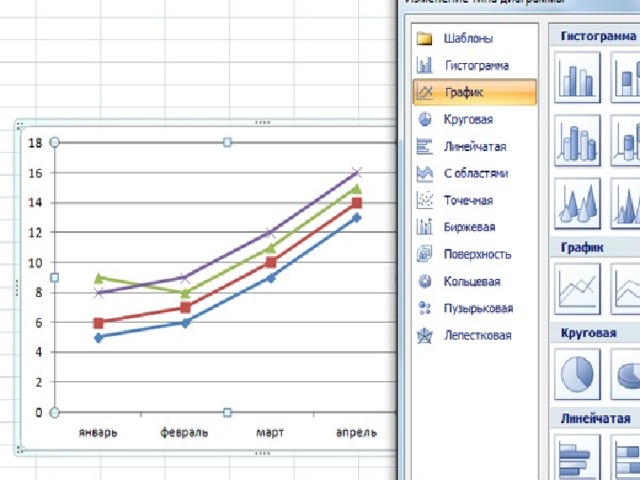Select the Биржевая stock chart category
640x480 pixels.
click(x=468, y=227)
